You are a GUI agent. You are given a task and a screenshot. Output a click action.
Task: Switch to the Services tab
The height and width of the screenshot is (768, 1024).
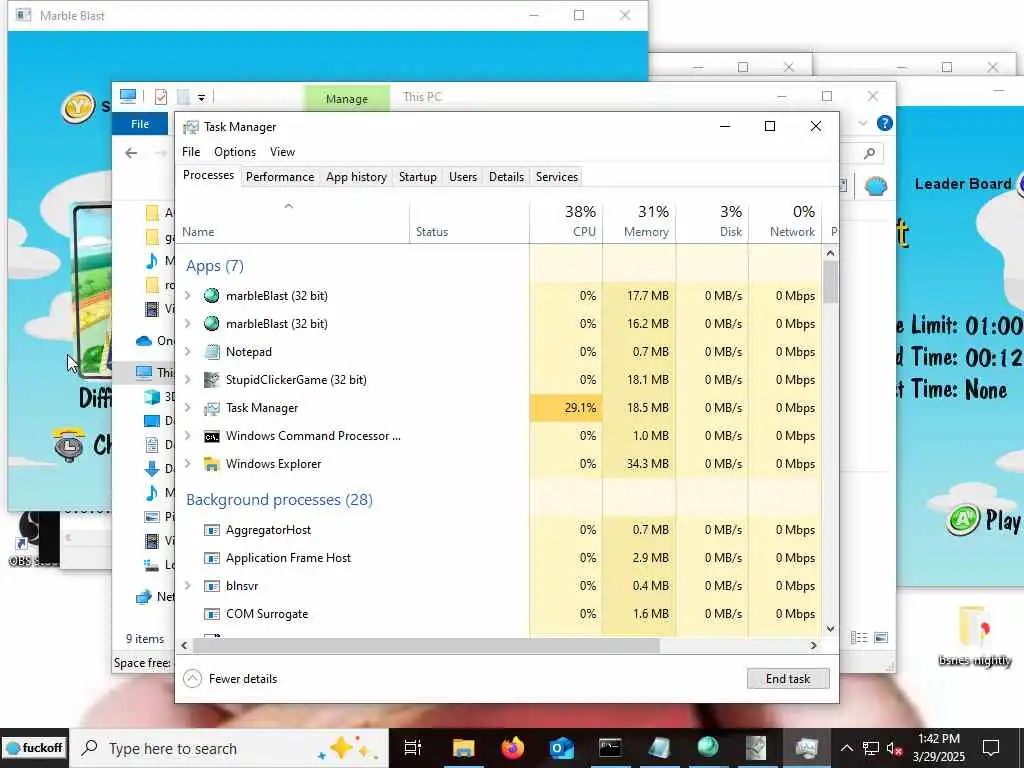[556, 177]
